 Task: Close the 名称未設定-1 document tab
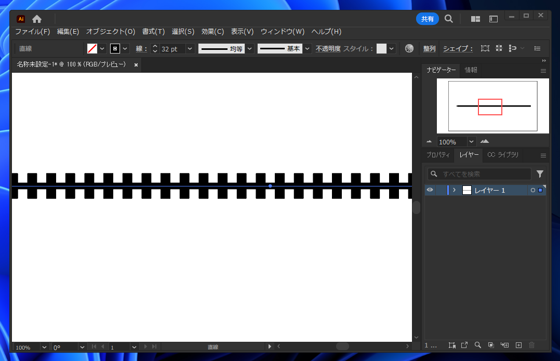(136, 65)
